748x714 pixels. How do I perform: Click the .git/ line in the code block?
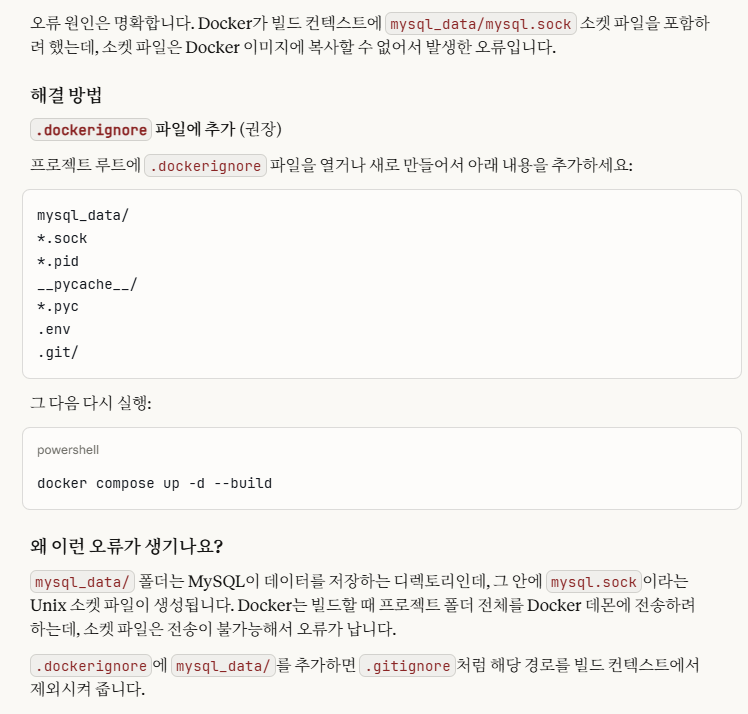click(58, 352)
